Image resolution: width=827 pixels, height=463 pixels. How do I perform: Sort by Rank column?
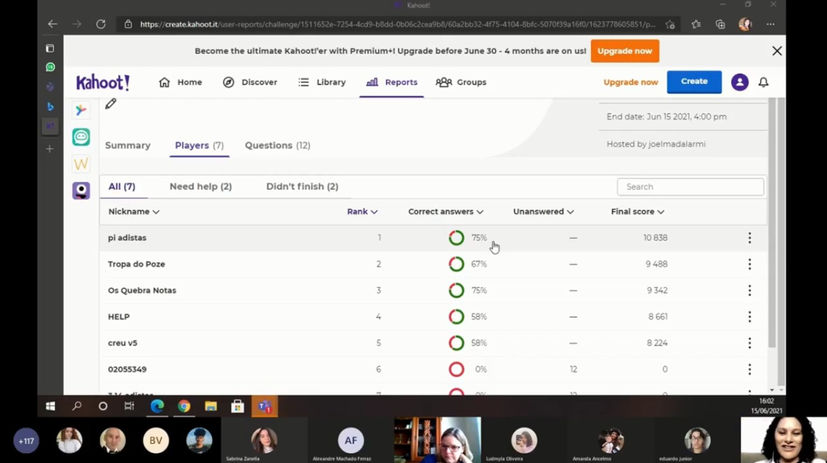[x=362, y=211]
